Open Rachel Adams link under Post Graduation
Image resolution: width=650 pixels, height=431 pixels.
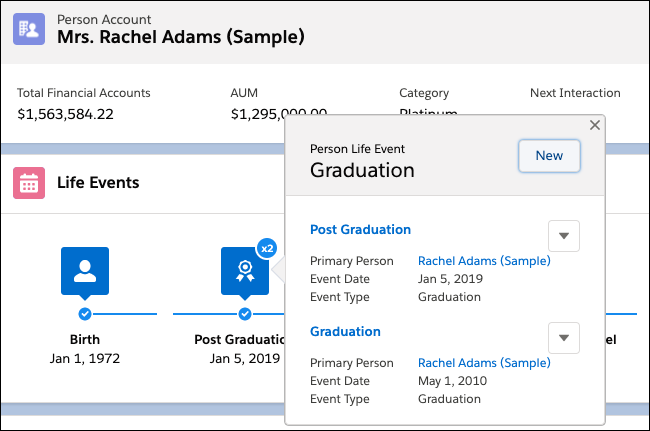click(484, 260)
